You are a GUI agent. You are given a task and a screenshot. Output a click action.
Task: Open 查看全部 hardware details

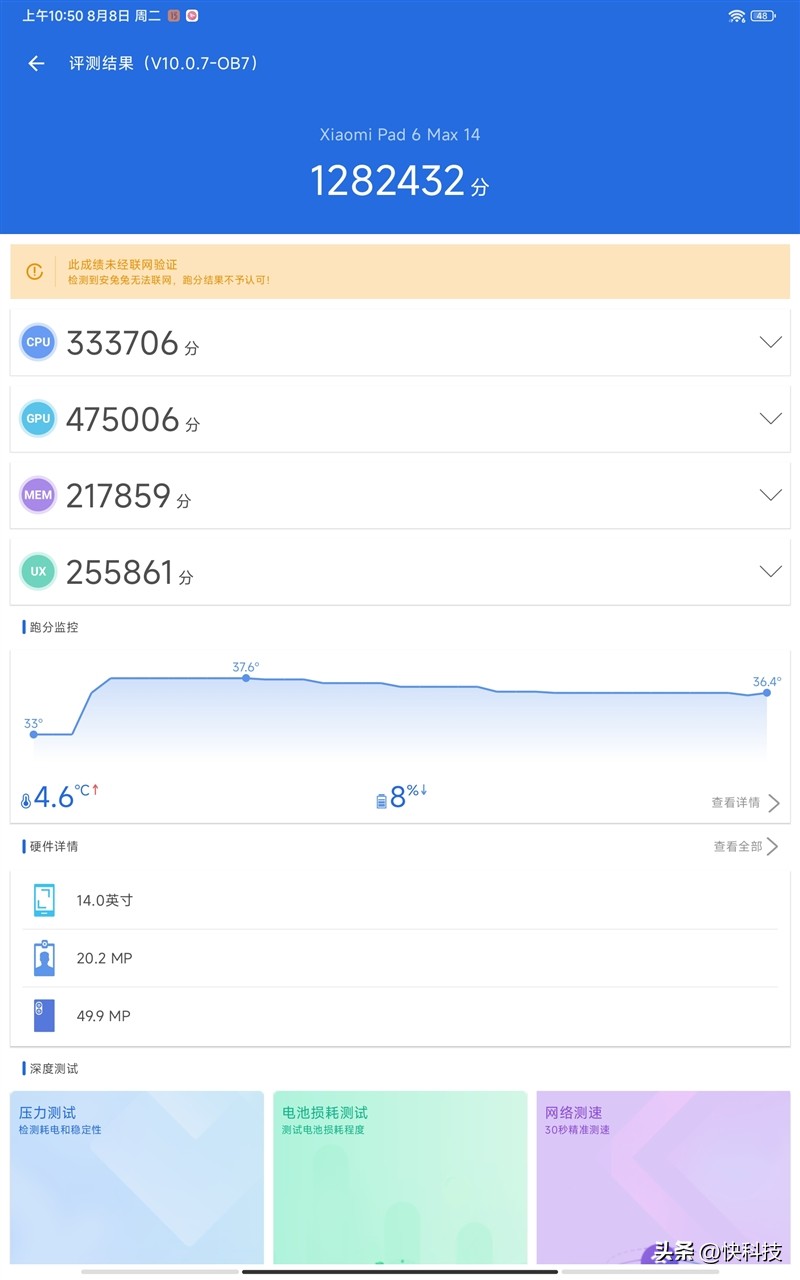[746, 846]
